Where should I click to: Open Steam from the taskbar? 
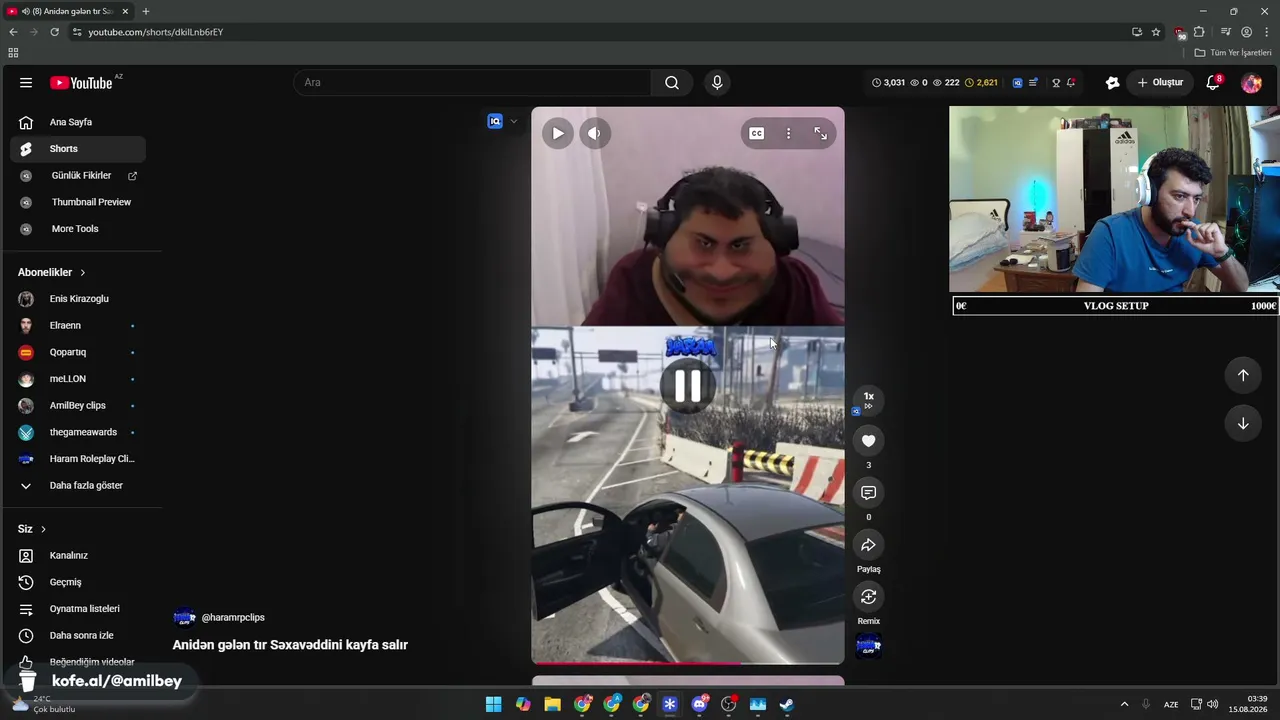coord(787,705)
